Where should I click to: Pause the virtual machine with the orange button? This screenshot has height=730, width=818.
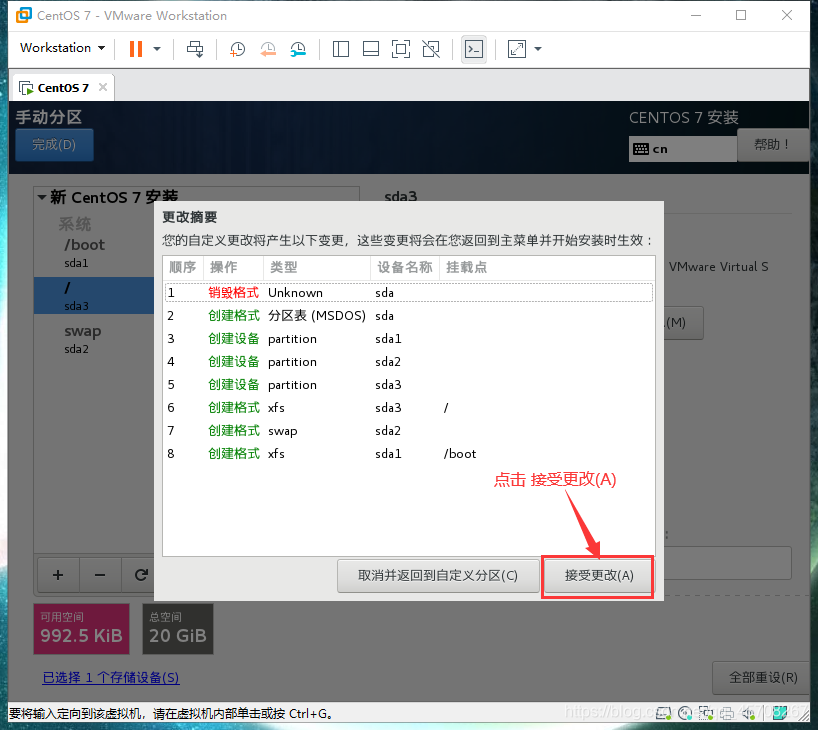136,49
